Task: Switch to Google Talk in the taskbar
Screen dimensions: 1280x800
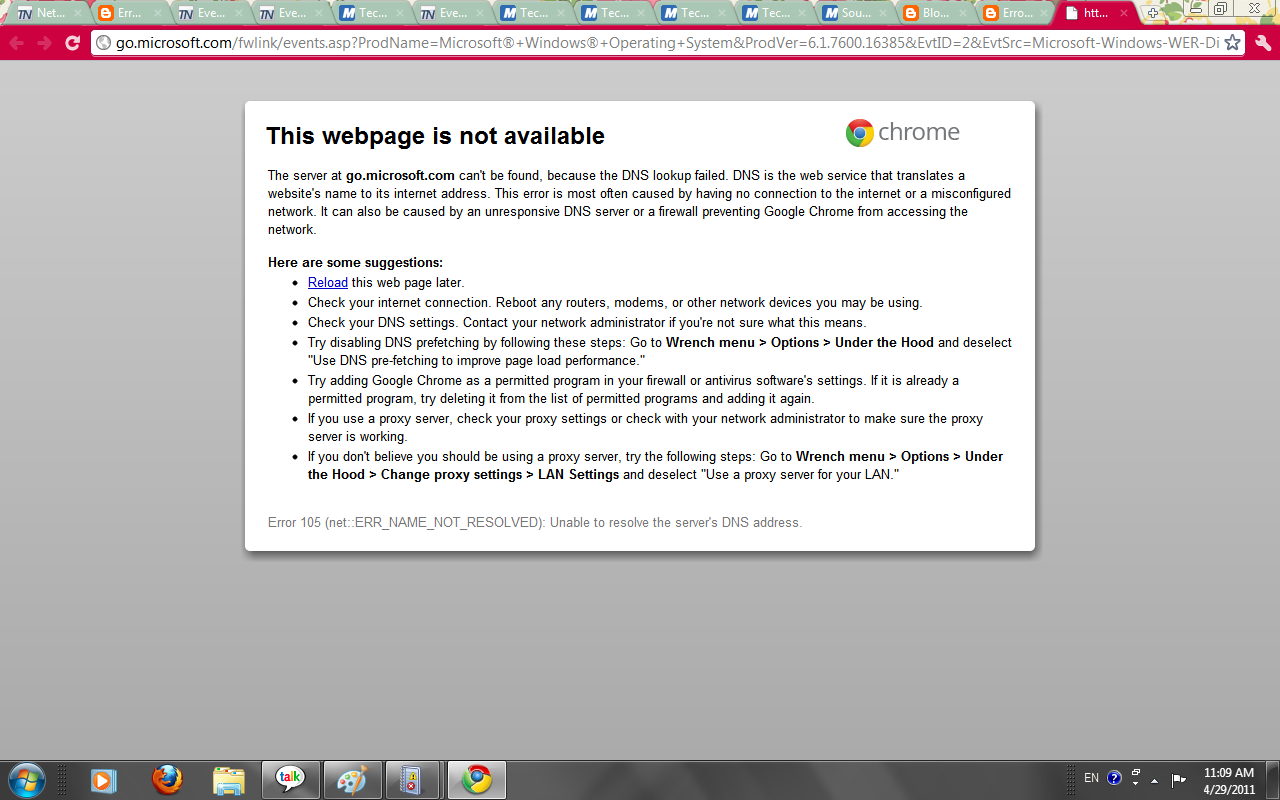Action: click(x=291, y=779)
